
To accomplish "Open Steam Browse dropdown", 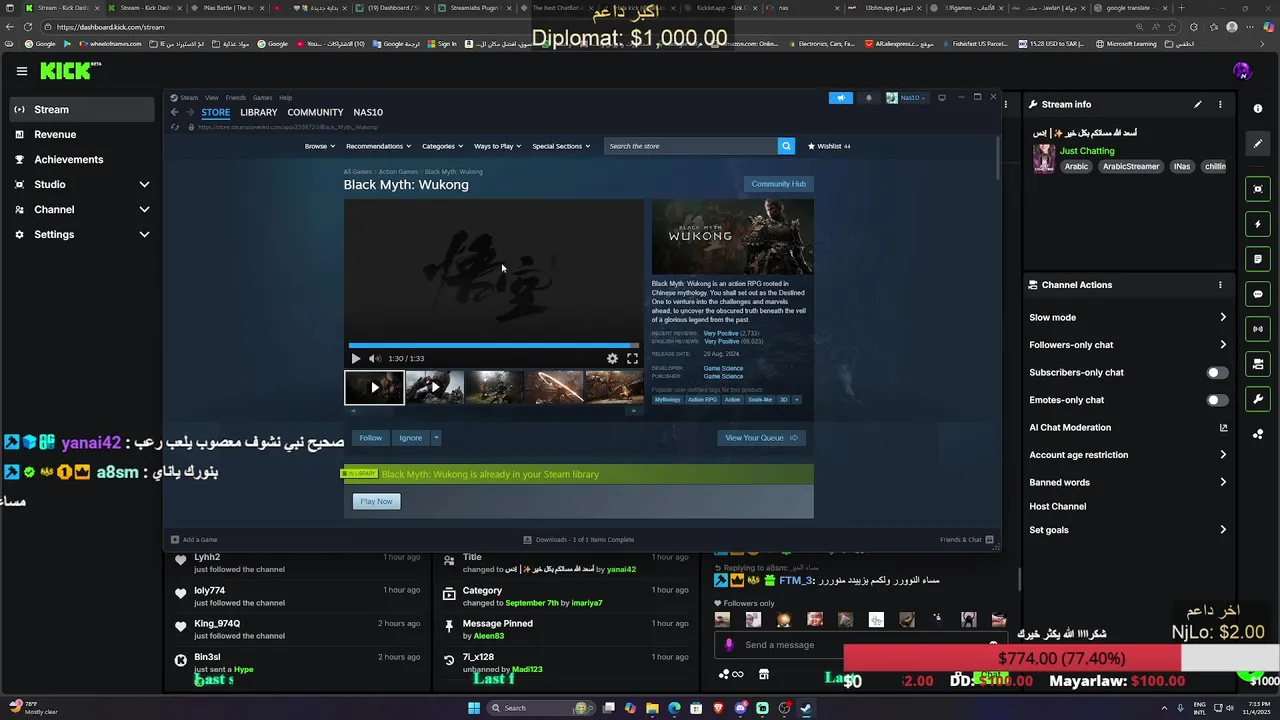I will (320, 146).
